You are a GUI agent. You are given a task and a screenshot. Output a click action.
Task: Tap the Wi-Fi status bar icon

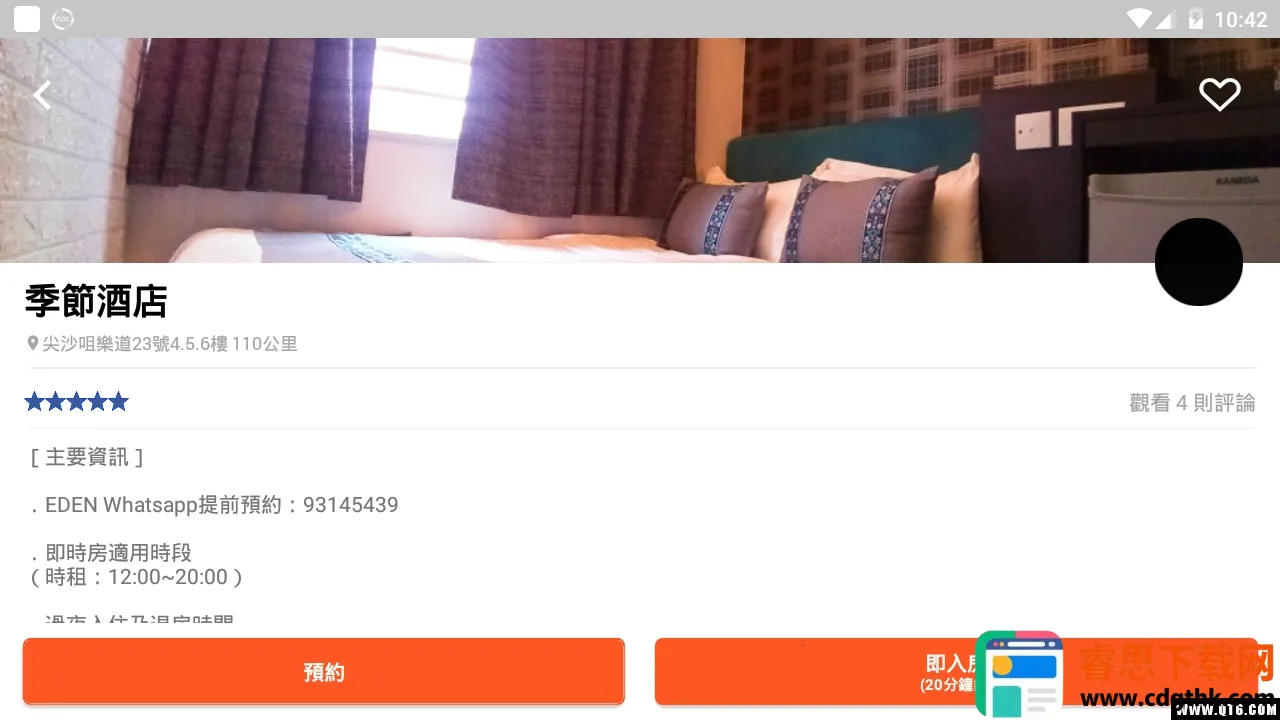1139,18
